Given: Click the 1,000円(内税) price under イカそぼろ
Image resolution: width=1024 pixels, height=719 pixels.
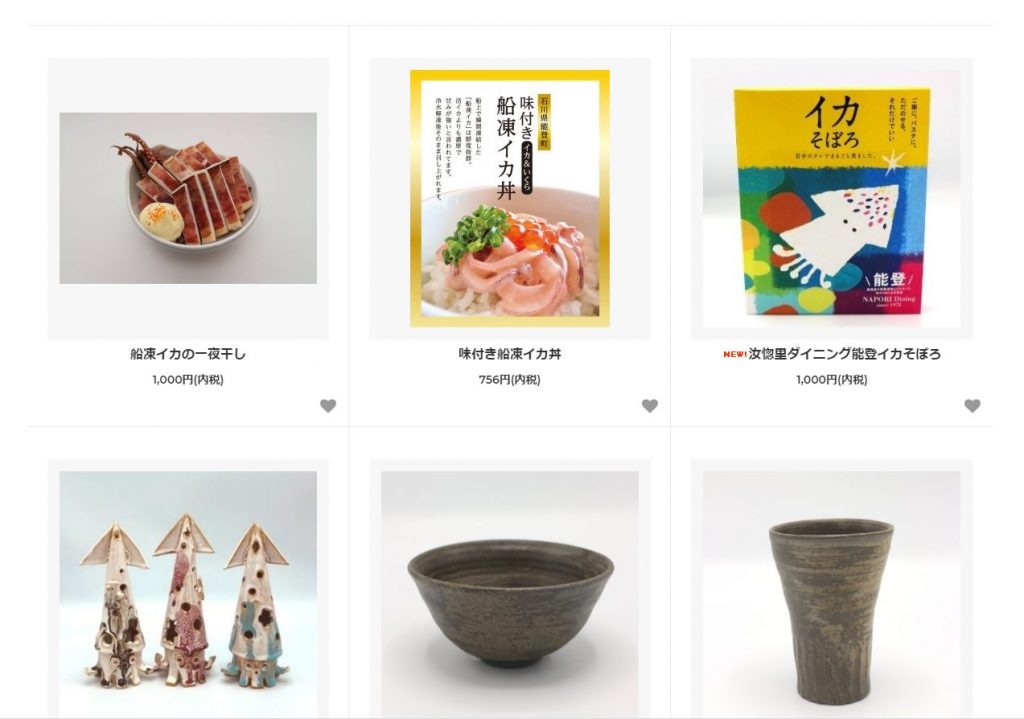Looking at the screenshot, I should [x=831, y=379].
